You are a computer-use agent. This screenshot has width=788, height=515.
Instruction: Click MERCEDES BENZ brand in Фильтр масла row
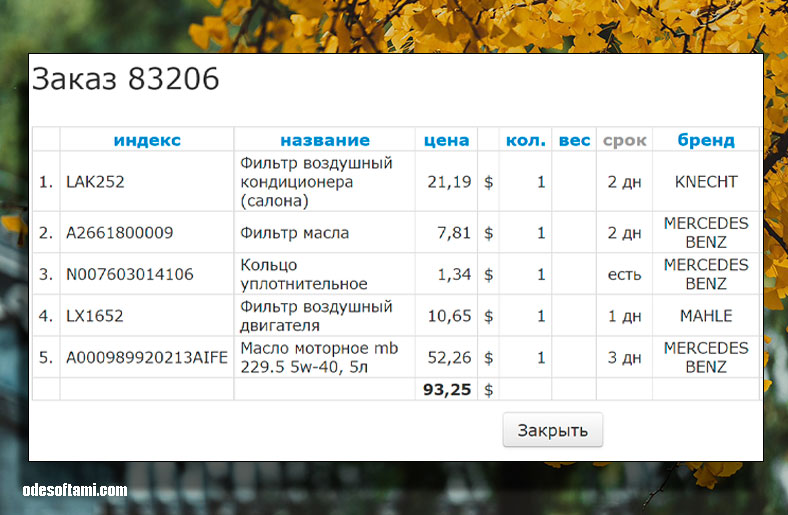click(706, 233)
